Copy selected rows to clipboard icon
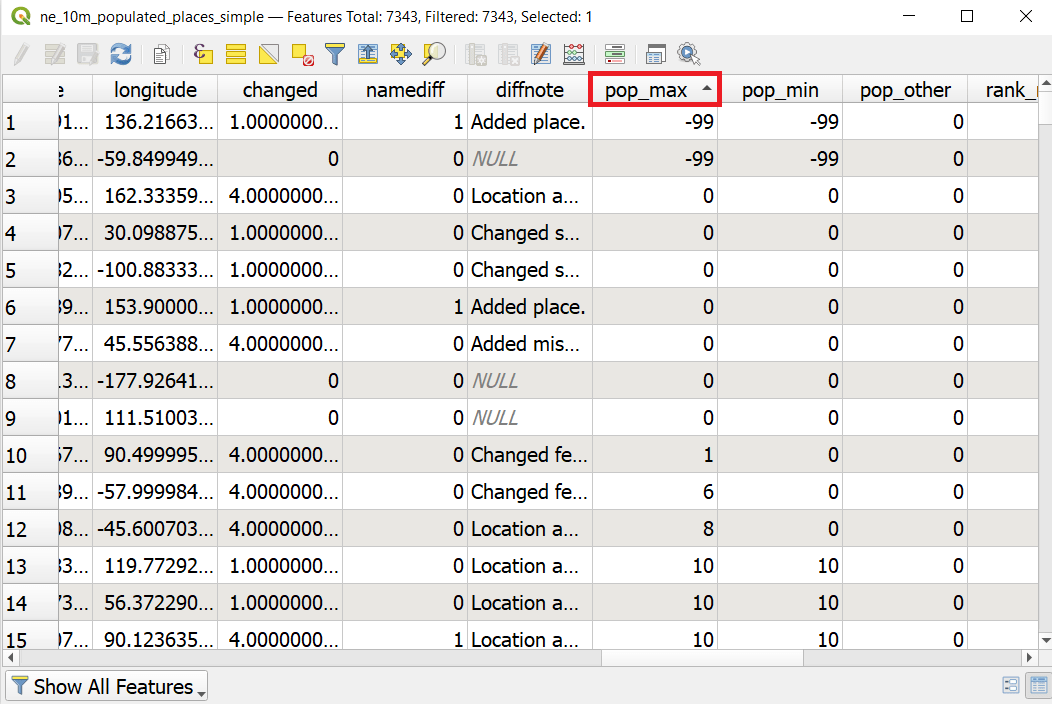The width and height of the screenshot is (1052, 704). click(x=161, y=54)
